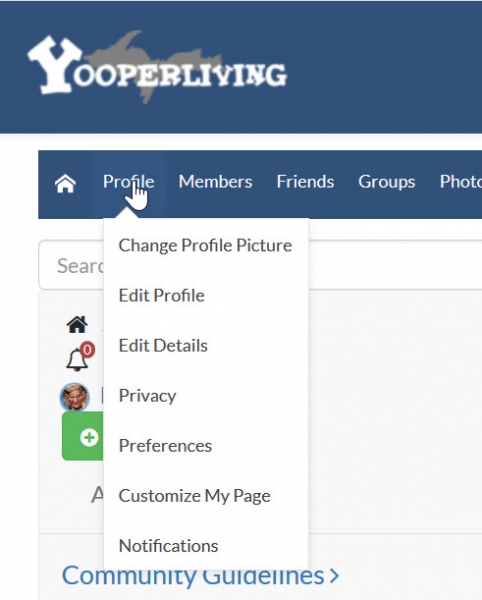Click into the Search input field
The height and width of the screenshot is (600, 482).
[260, 265]
